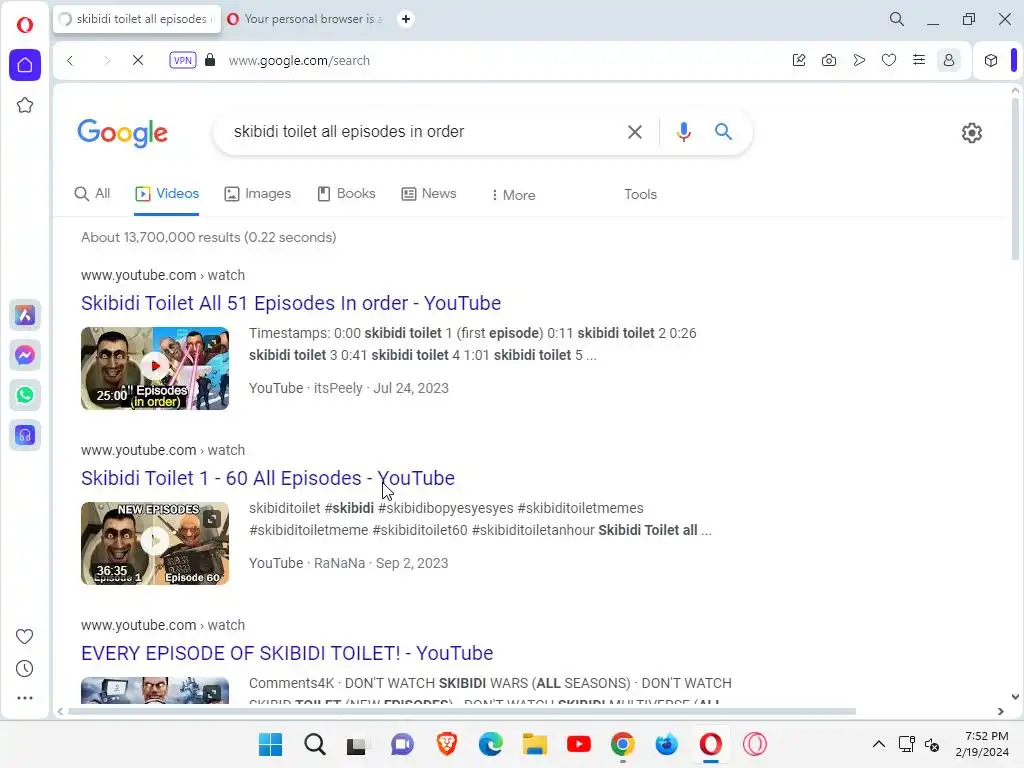Open sidebar setup three-dots menu
Screen dimensions: 1024x768
pyautogui.click(x=25, y=698)
